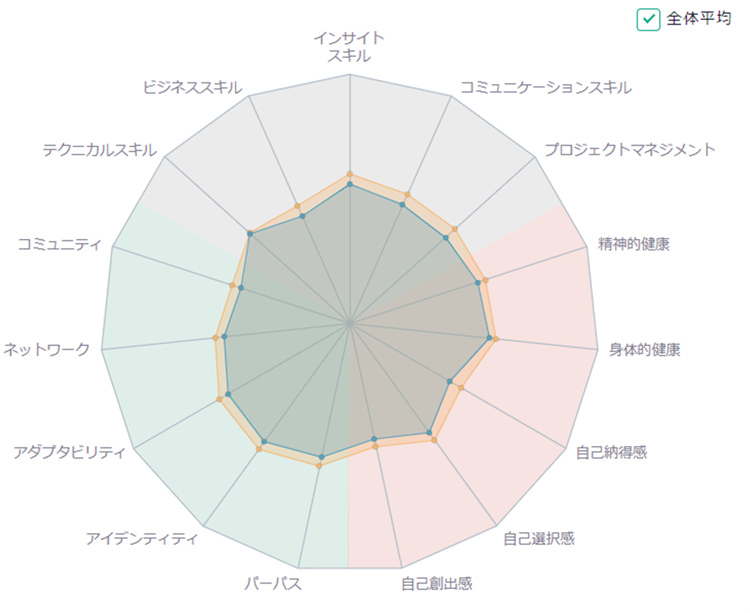The height and width of the screenshot is (613, 750).
Task: Select the テクニカルスキル axis label
Action: point(99,150)
